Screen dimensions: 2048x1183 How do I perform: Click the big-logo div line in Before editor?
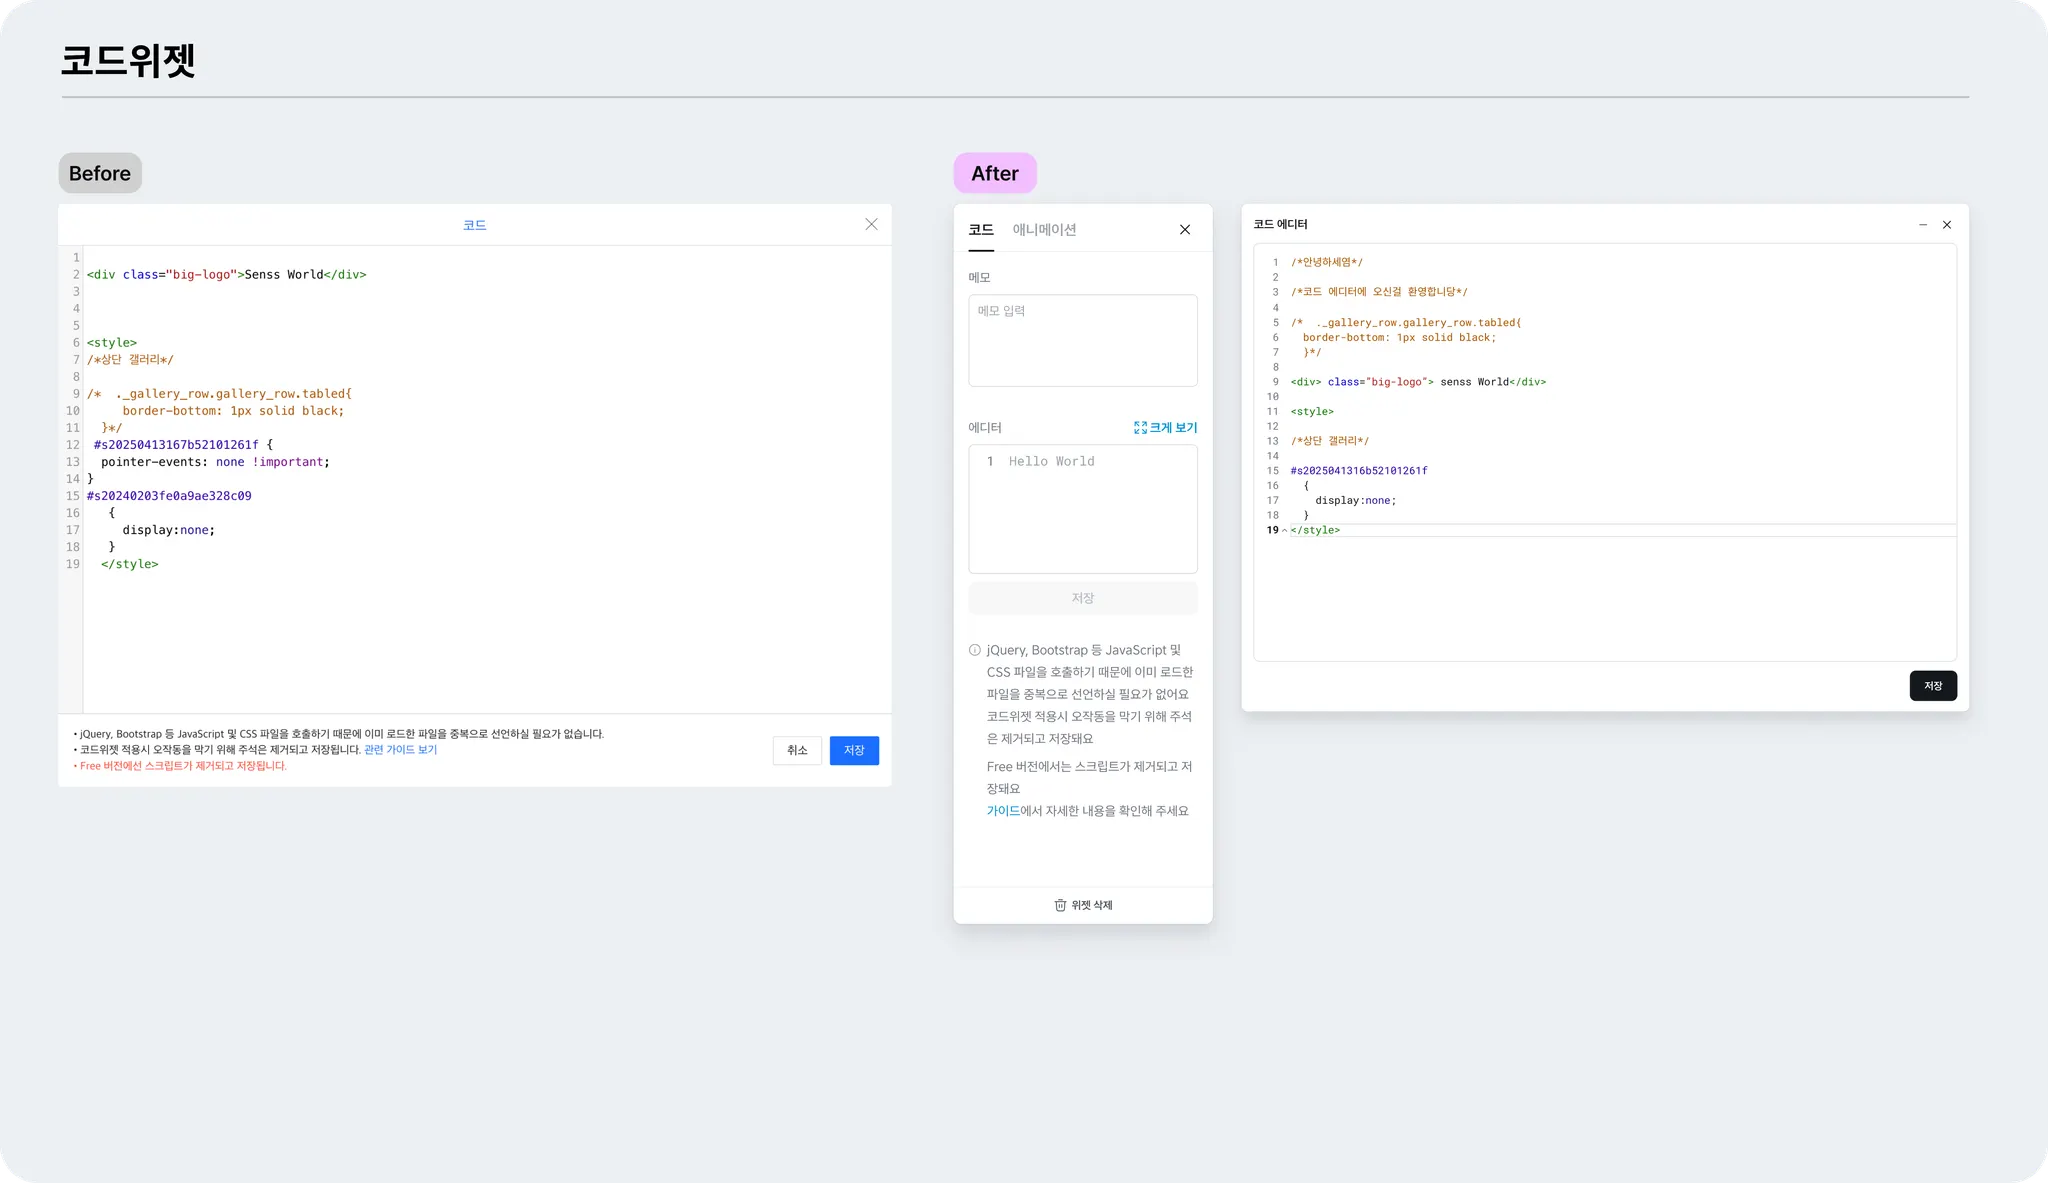pyautogui.click(x=227, y=275)
